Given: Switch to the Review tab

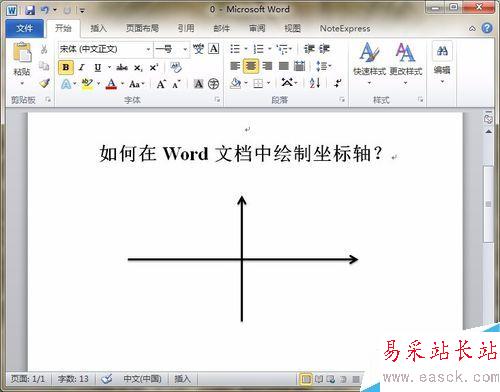Looking at the screenshot, I should (x=257, y=28).
